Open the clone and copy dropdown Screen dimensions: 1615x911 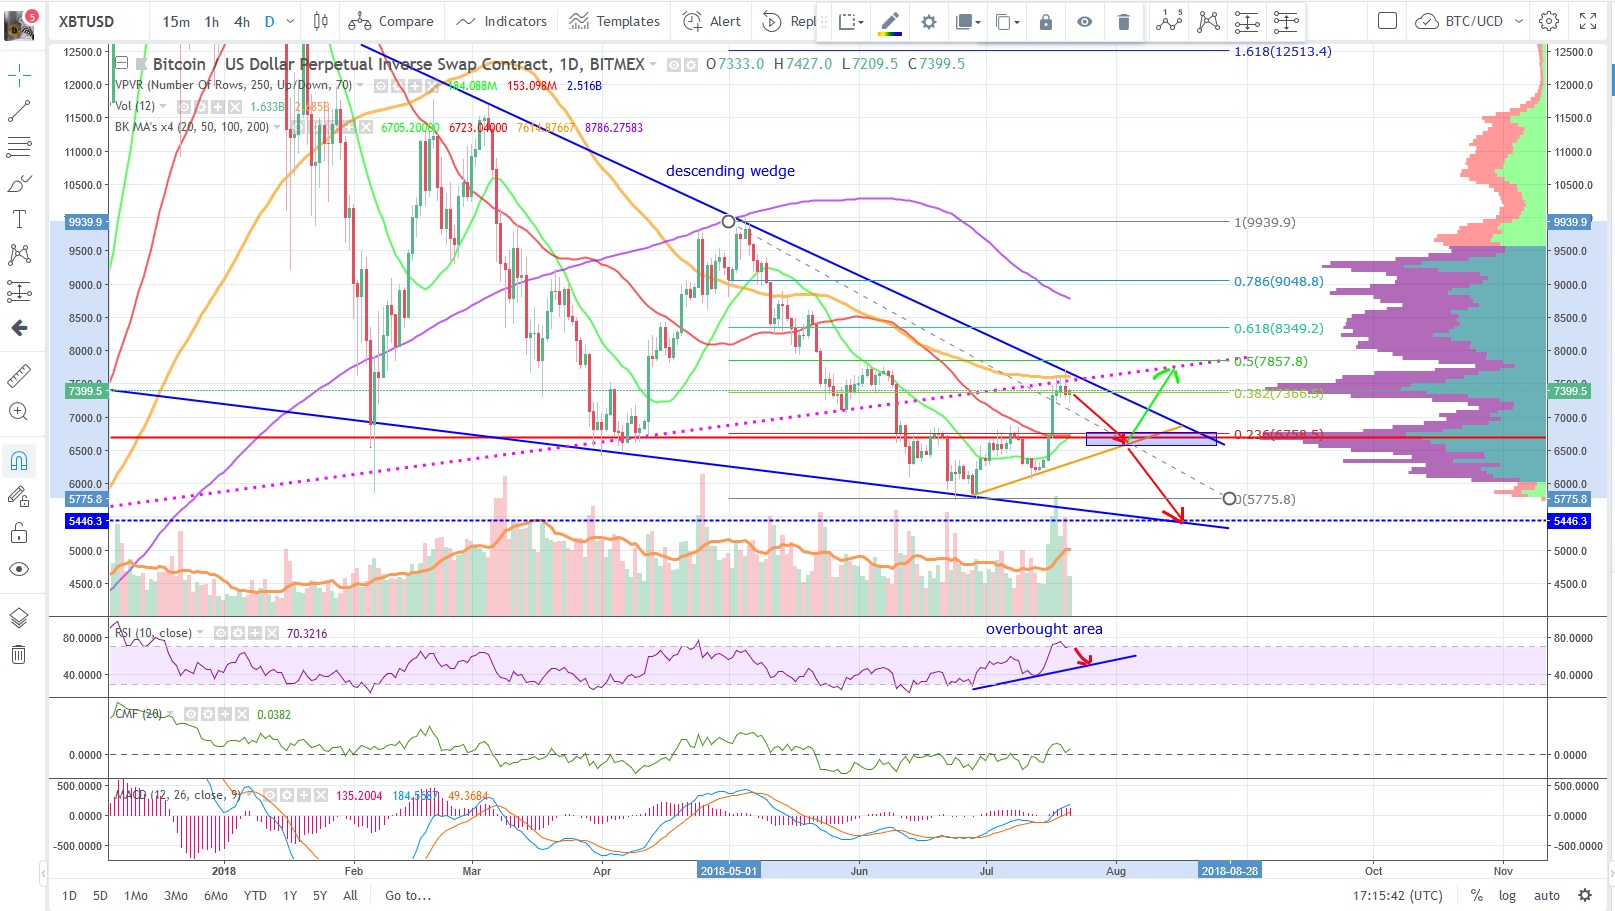[1007, 22]
